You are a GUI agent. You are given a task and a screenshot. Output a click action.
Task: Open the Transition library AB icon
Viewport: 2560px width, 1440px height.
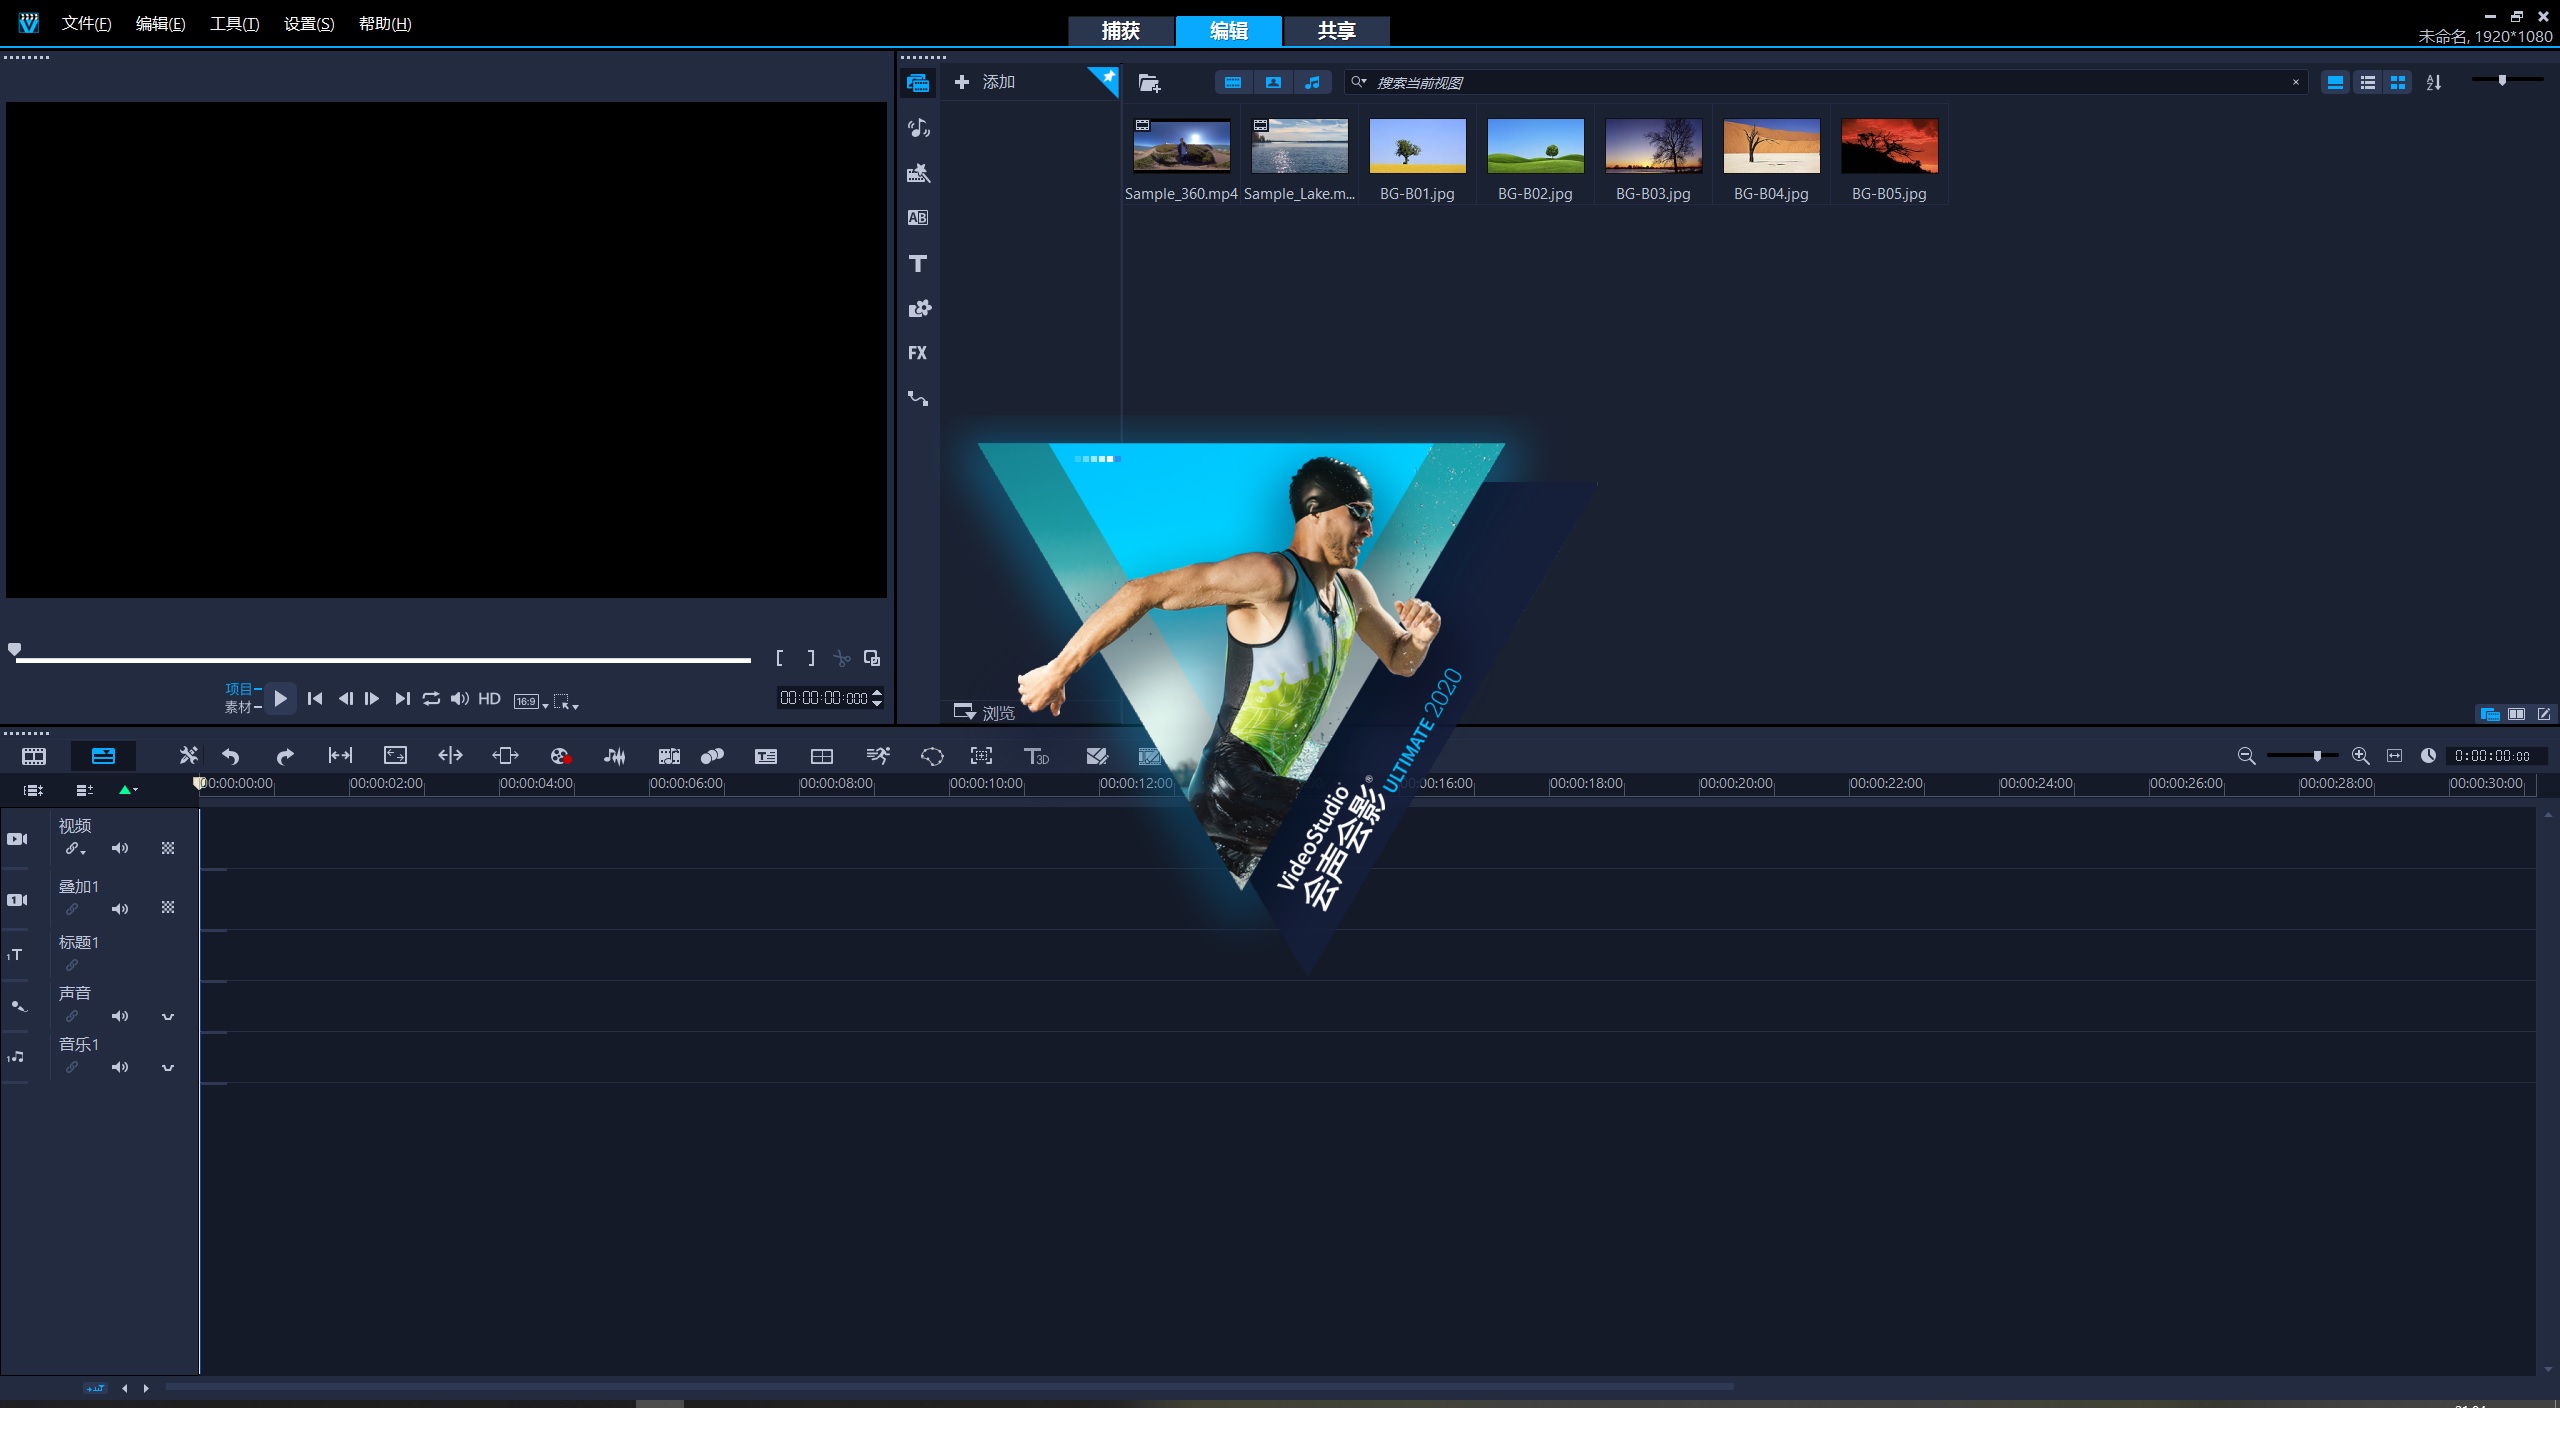pos(918,218)
